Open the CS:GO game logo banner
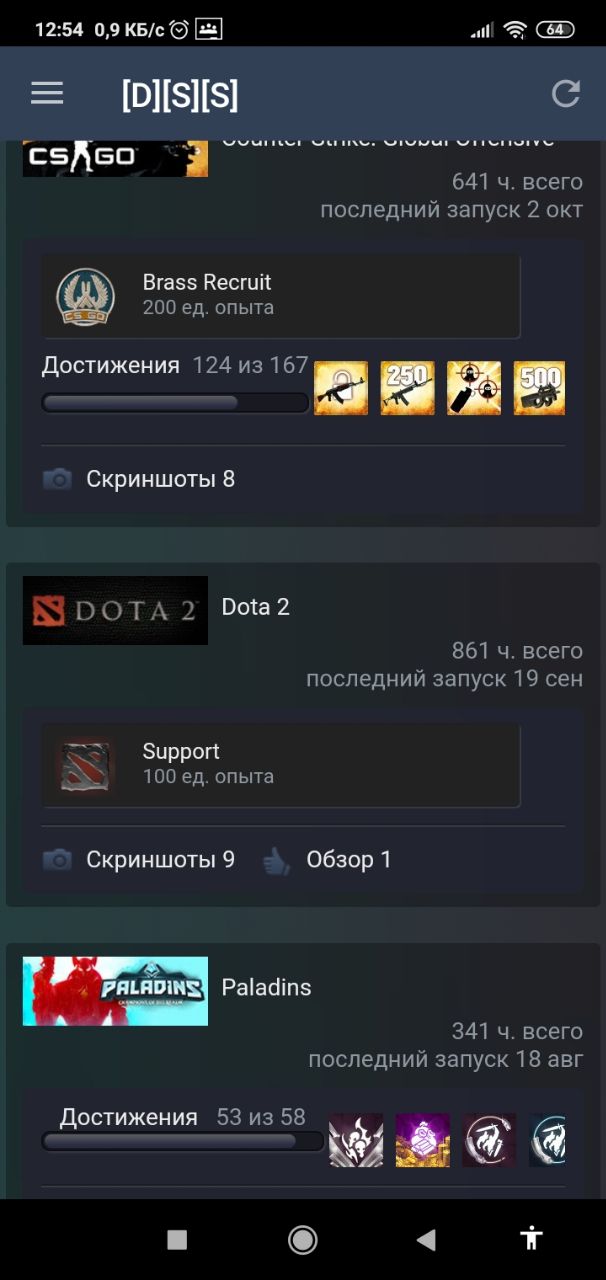The width and height of the screenshot is (606, 1280). (x=115, y=159)
